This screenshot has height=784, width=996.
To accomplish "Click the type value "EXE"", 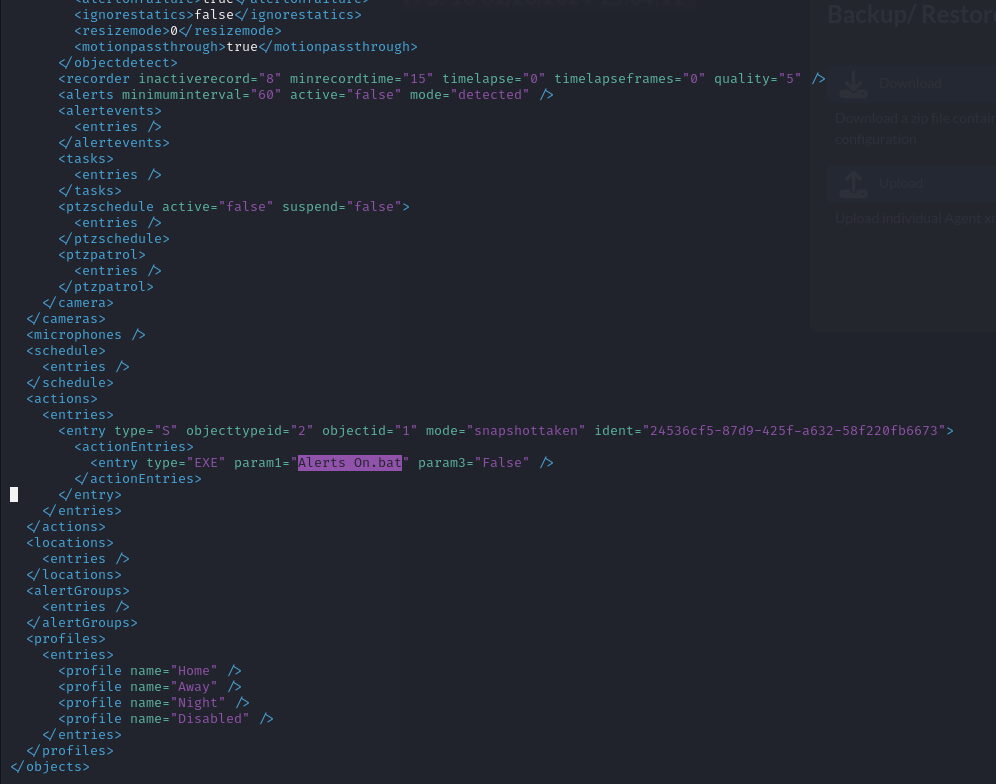I will [206, 463].
